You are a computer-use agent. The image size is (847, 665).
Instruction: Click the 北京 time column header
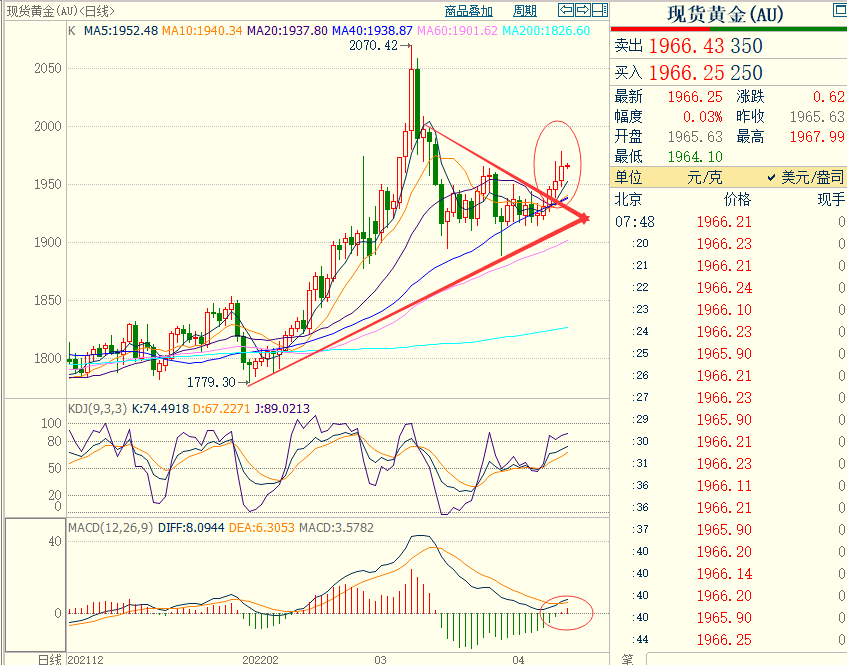[628, 200]
